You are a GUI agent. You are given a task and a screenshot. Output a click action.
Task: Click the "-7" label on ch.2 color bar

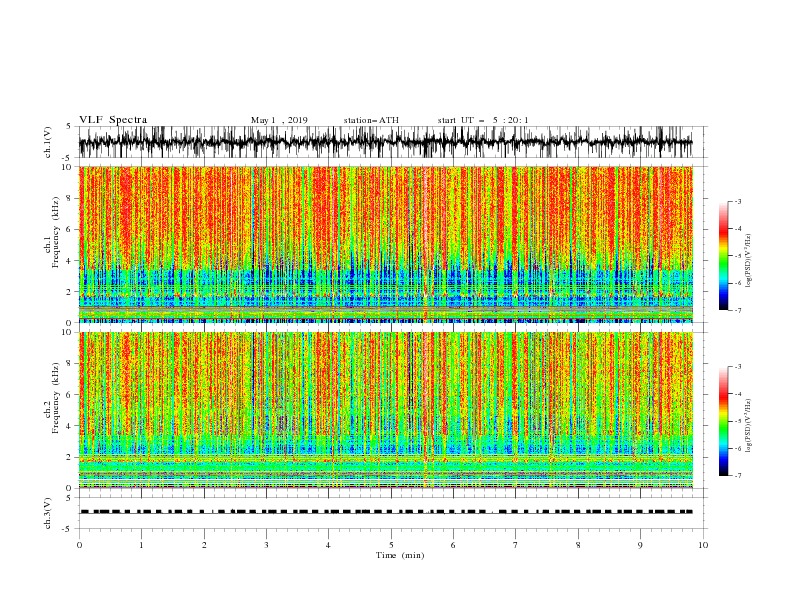[737, 476]
